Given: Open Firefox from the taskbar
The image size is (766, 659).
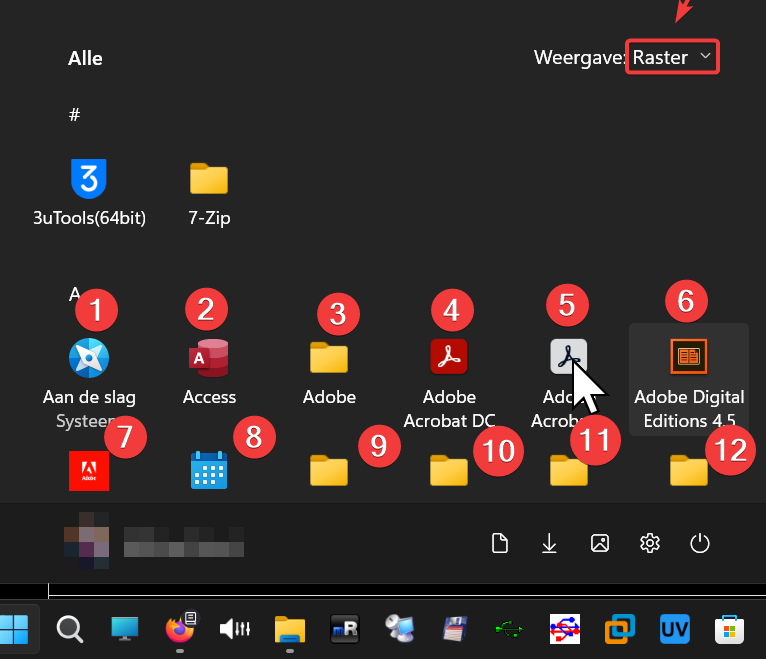Looking at the screenshot, I should [x=180, y=628].
